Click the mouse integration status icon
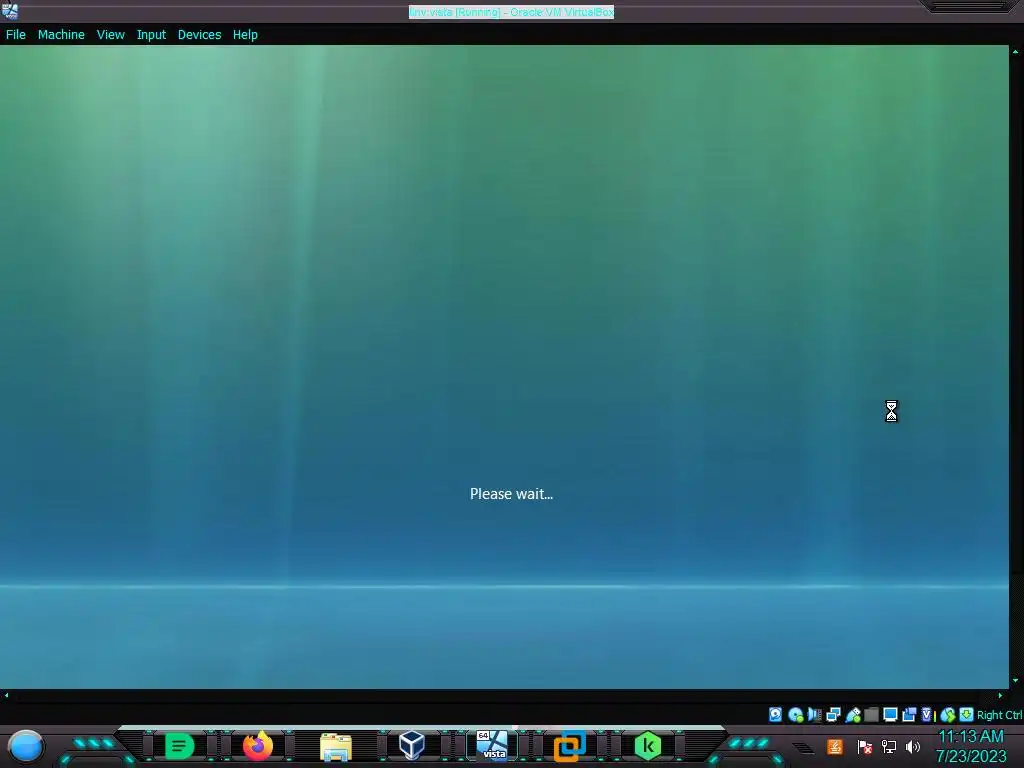Screen dimensions: 1024x768 [x=948, y=715]
